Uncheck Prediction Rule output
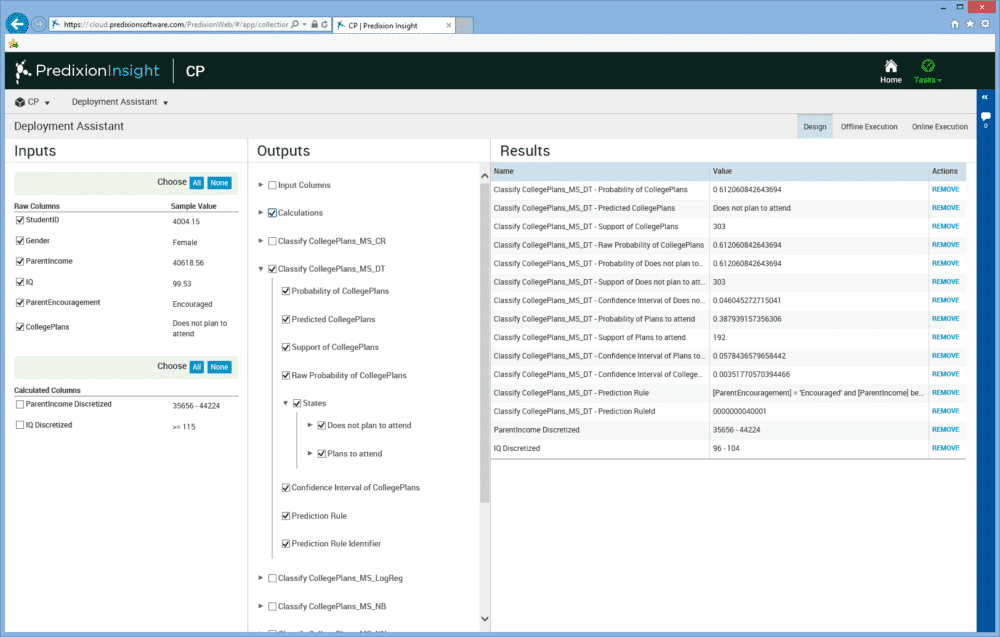This screenshot has width=1000, height=637. coord(286,516)
